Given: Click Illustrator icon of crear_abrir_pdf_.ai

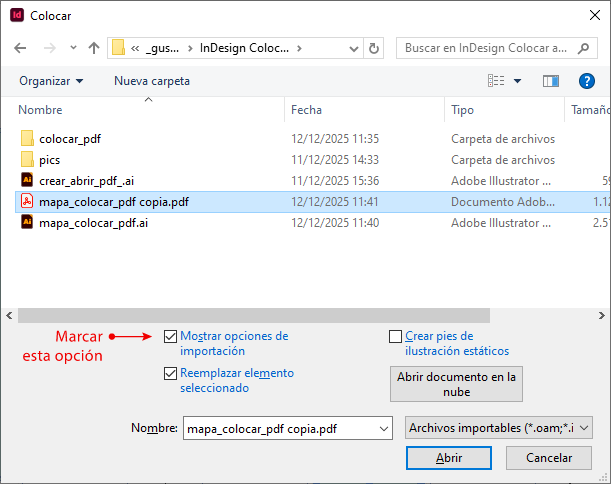Looking at the screenshot, I should [27, 180].
